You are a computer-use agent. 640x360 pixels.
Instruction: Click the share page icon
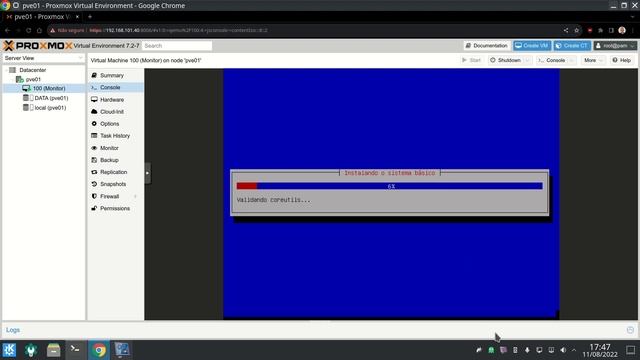coord(566,30)
